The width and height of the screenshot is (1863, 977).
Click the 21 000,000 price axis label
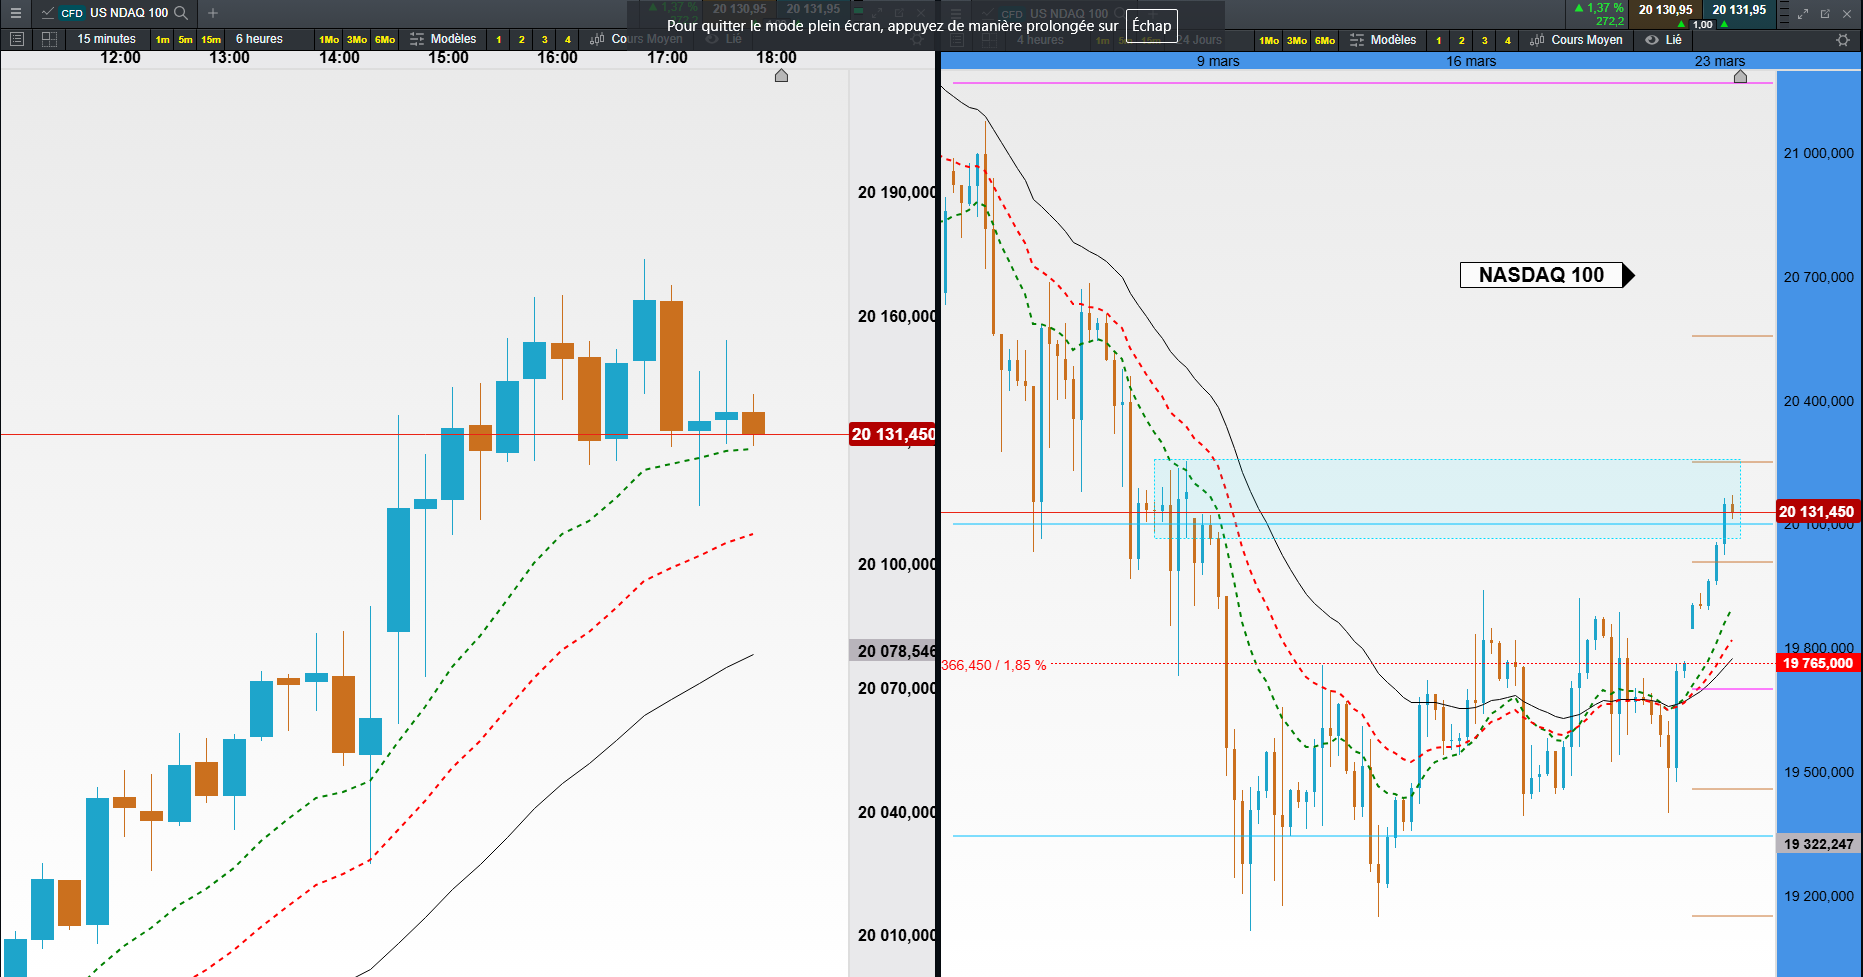point(1819,153)
